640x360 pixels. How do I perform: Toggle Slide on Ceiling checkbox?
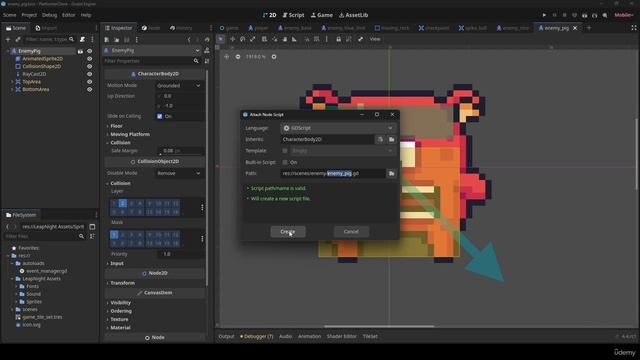click(x=160, y=116)
